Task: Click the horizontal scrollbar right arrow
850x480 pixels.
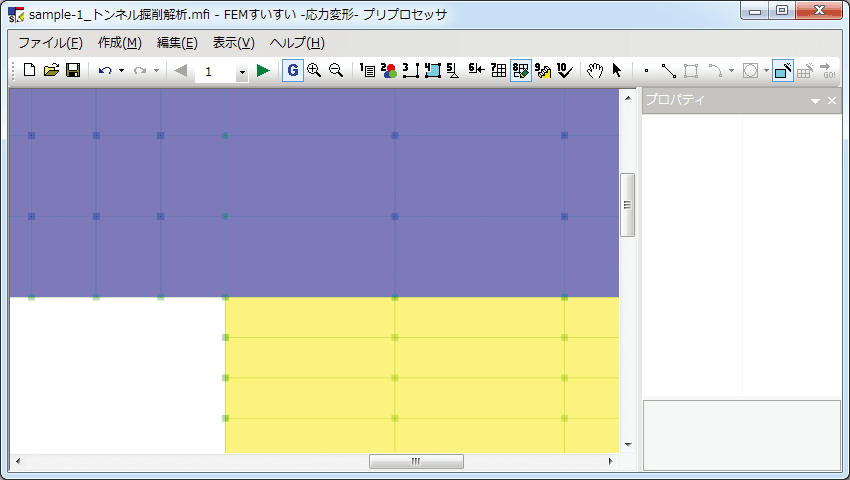Action: coord(610,461)
